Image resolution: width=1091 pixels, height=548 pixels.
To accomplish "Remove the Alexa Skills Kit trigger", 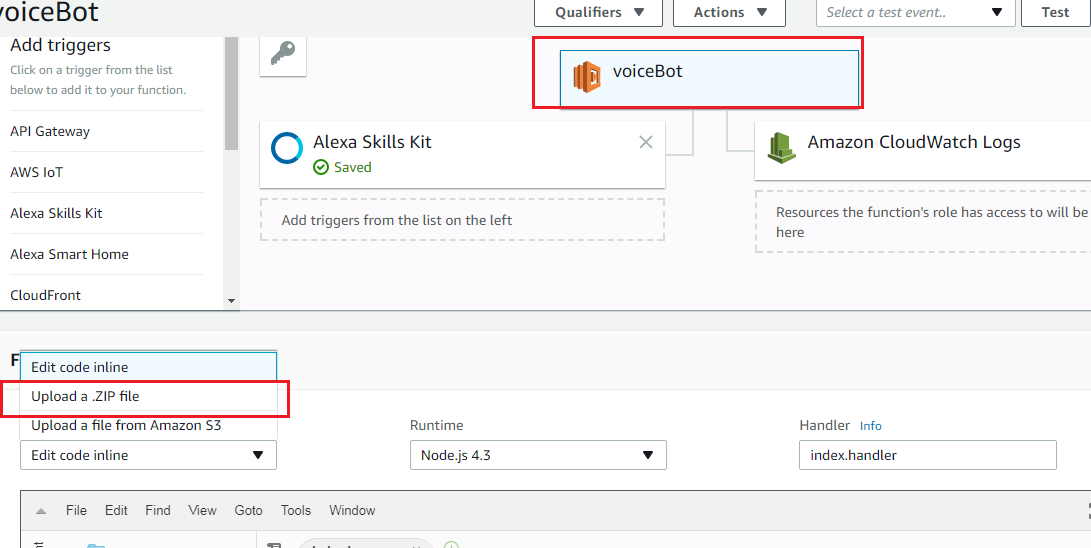I will 646,143.
